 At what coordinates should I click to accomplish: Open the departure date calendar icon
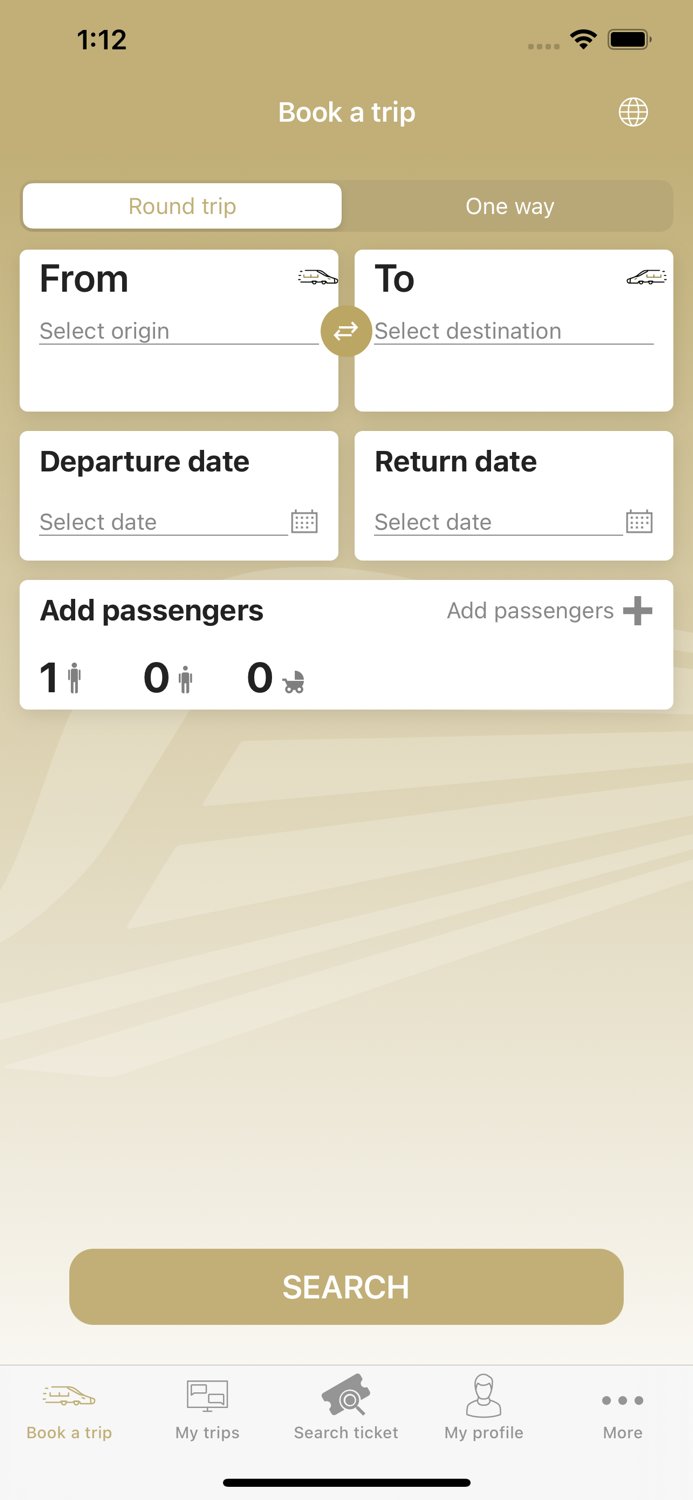pos(304,521)
